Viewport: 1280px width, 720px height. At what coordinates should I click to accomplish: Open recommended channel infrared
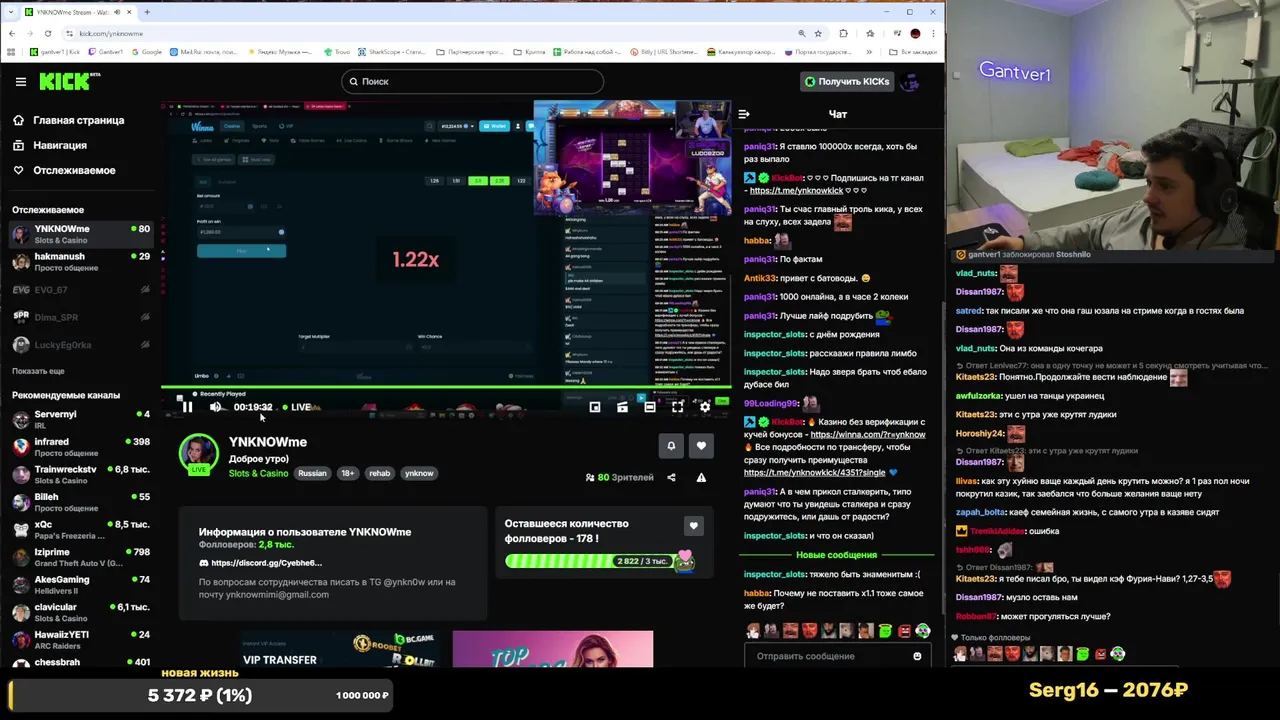[80, 446]
